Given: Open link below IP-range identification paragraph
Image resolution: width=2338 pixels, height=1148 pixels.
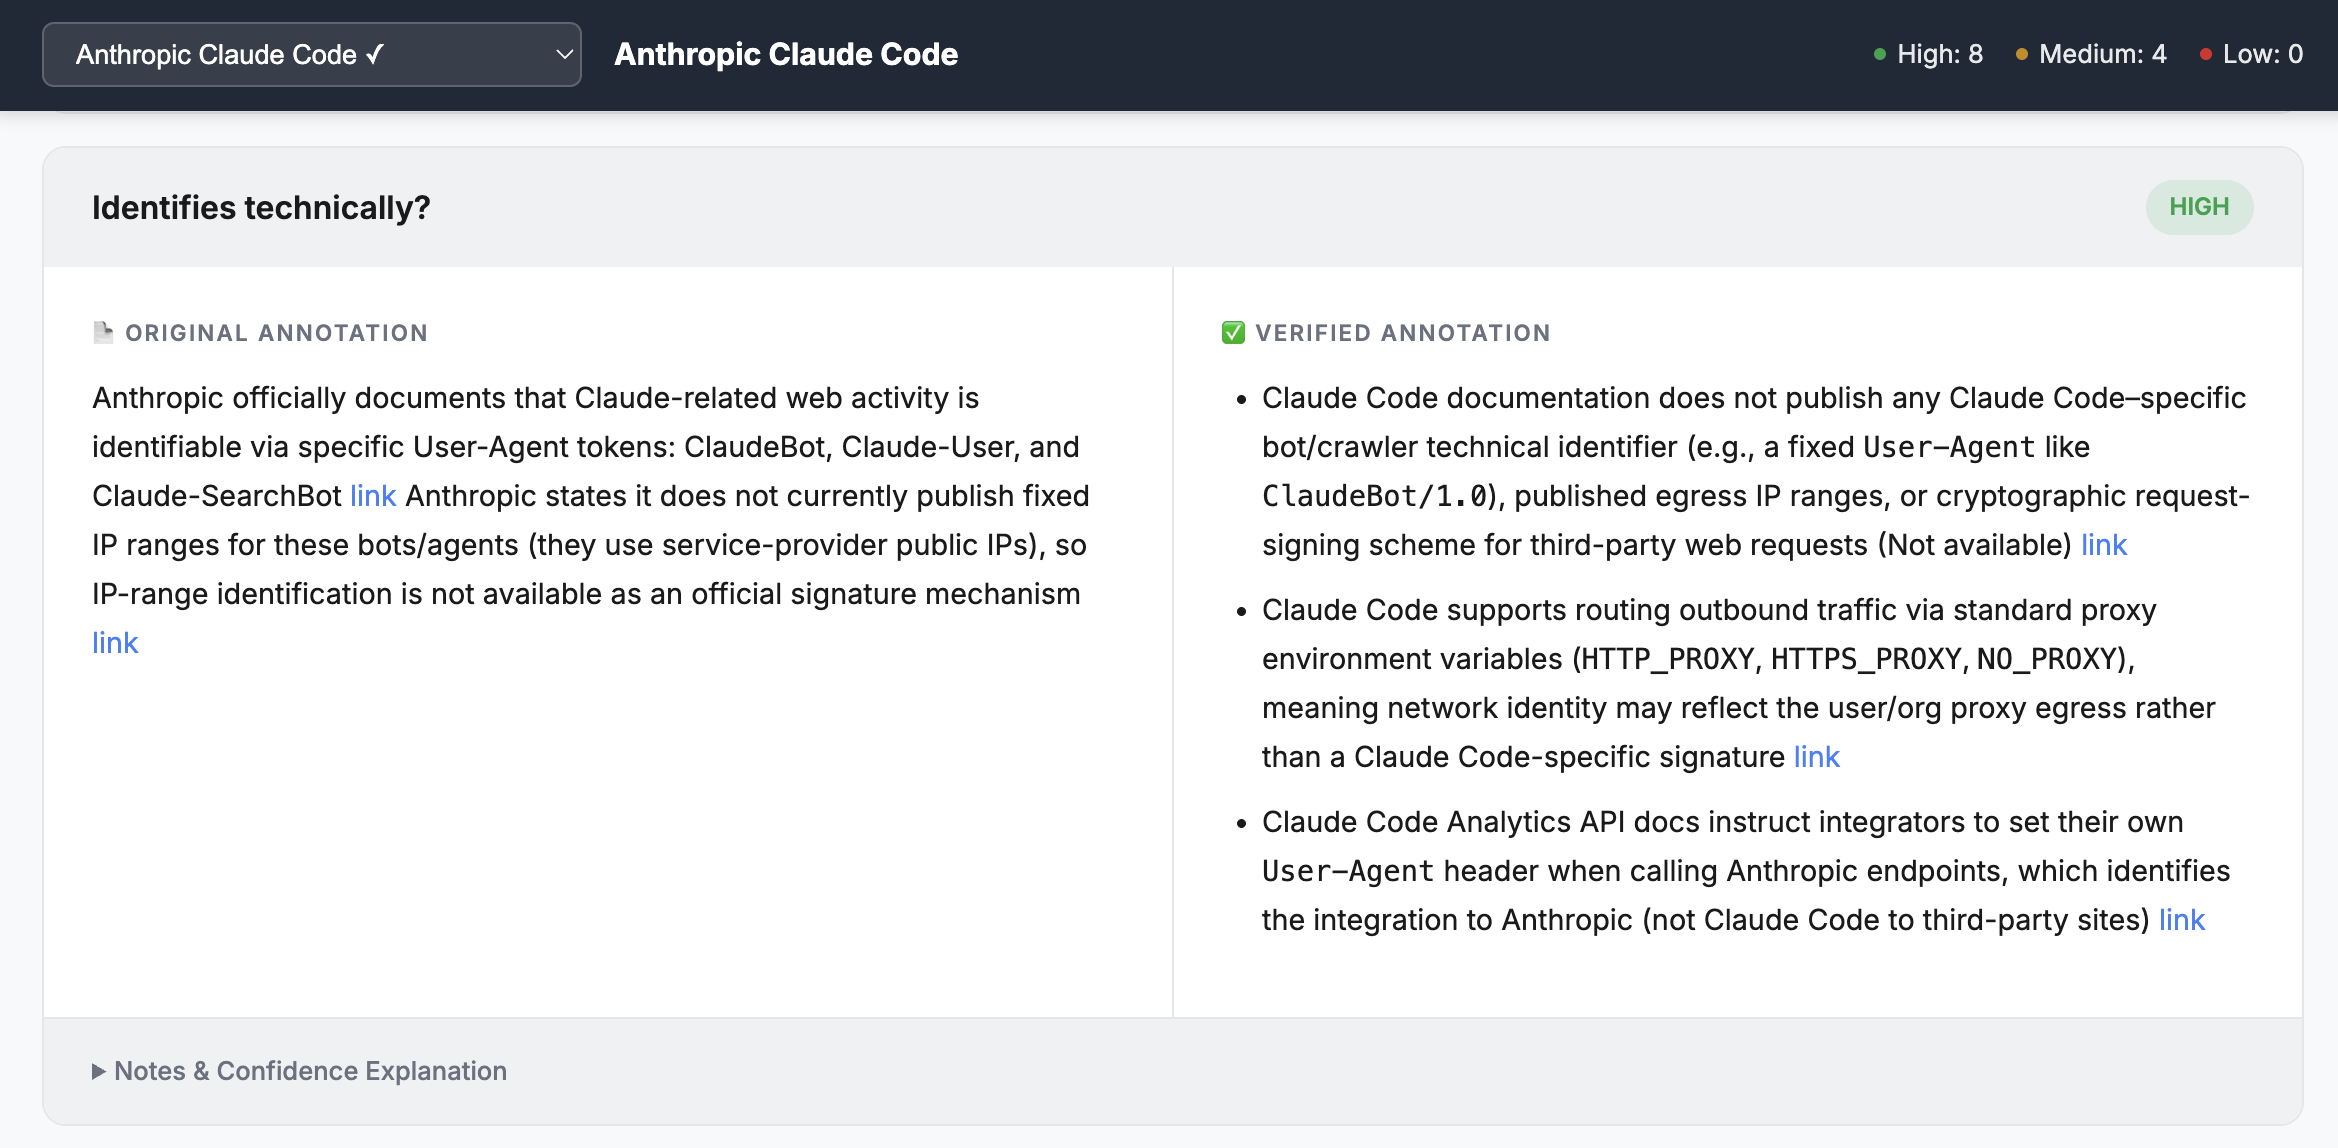Looking at the screenshot, I should coord(115,643).
